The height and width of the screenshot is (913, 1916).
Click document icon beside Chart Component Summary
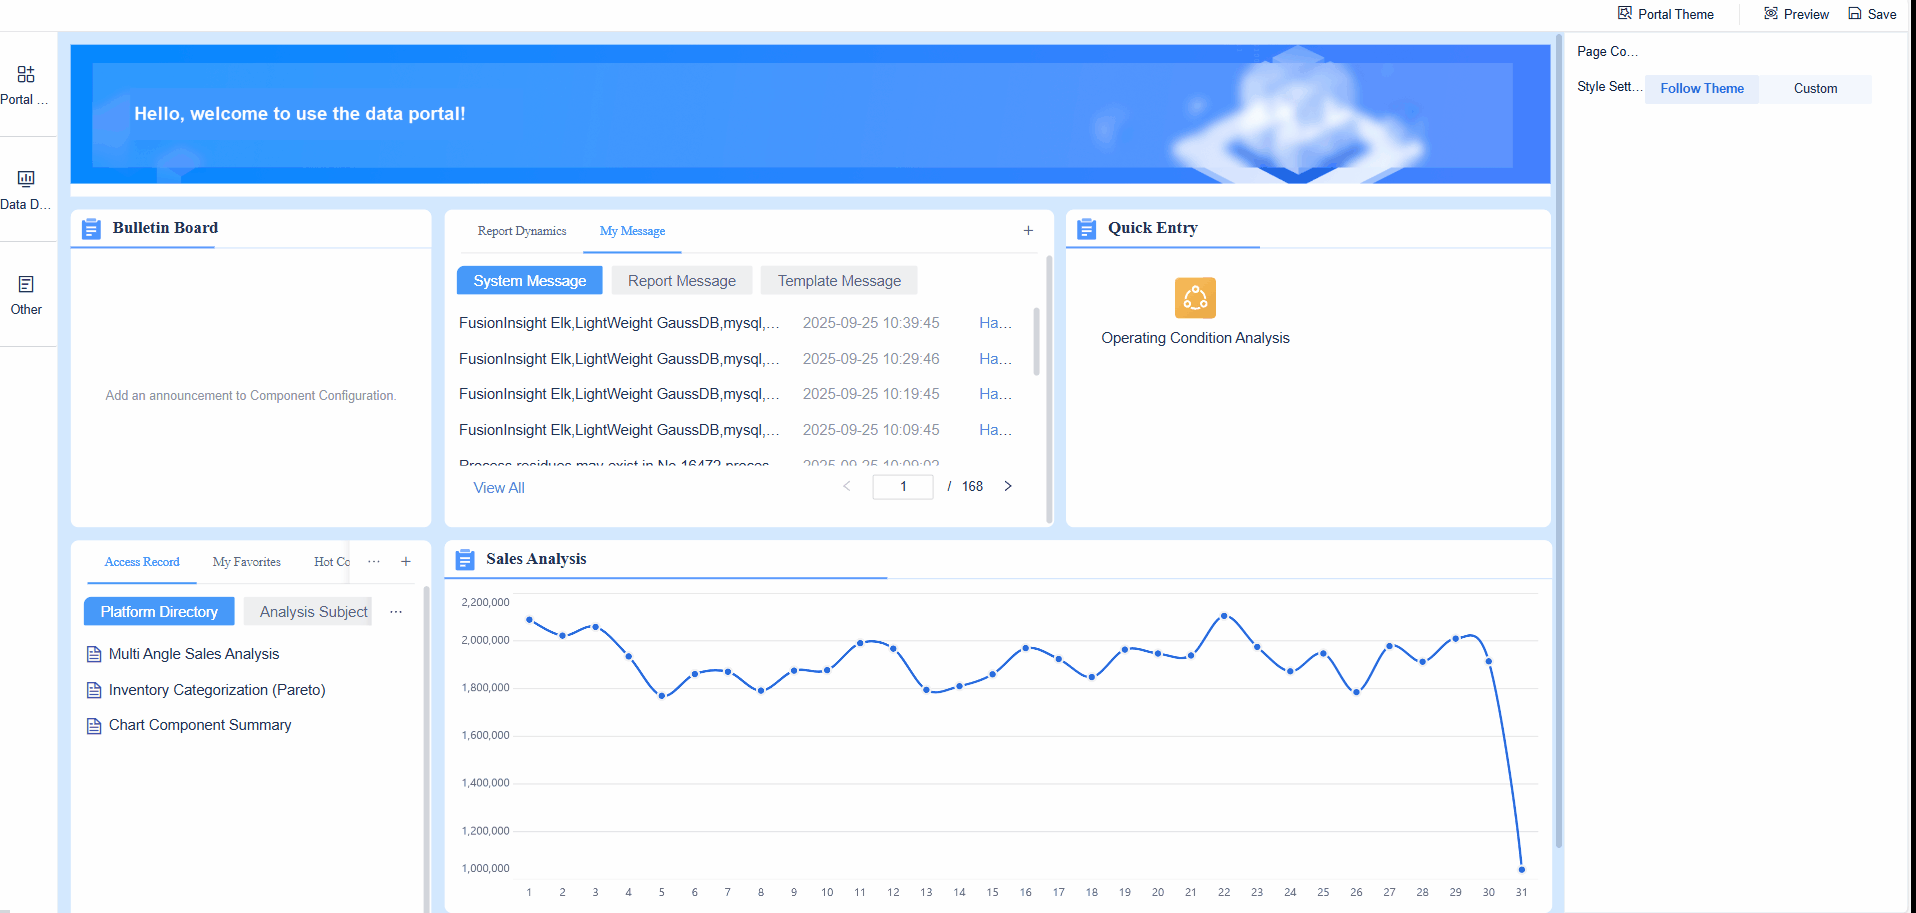pyautogui.click(x=94, y=726)
